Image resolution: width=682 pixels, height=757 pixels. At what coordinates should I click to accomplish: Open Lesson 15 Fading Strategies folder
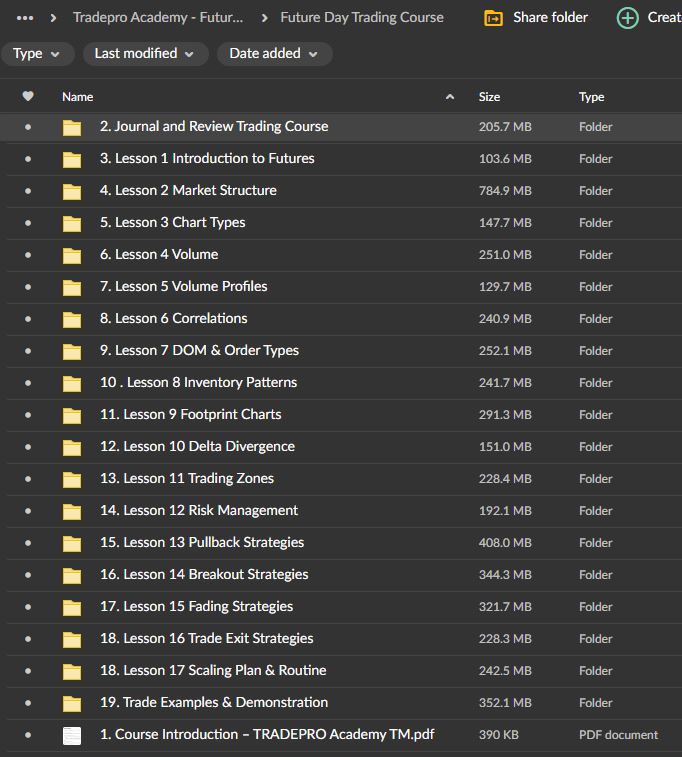pyautogui.click(x=196, y=607)
